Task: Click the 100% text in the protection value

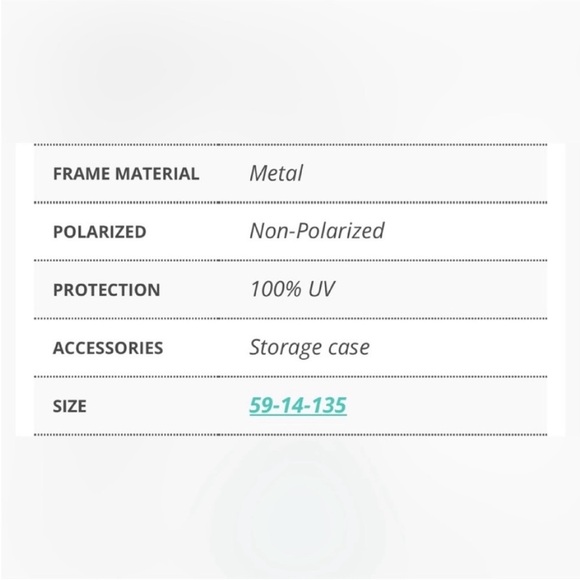Action: point(276,289)
